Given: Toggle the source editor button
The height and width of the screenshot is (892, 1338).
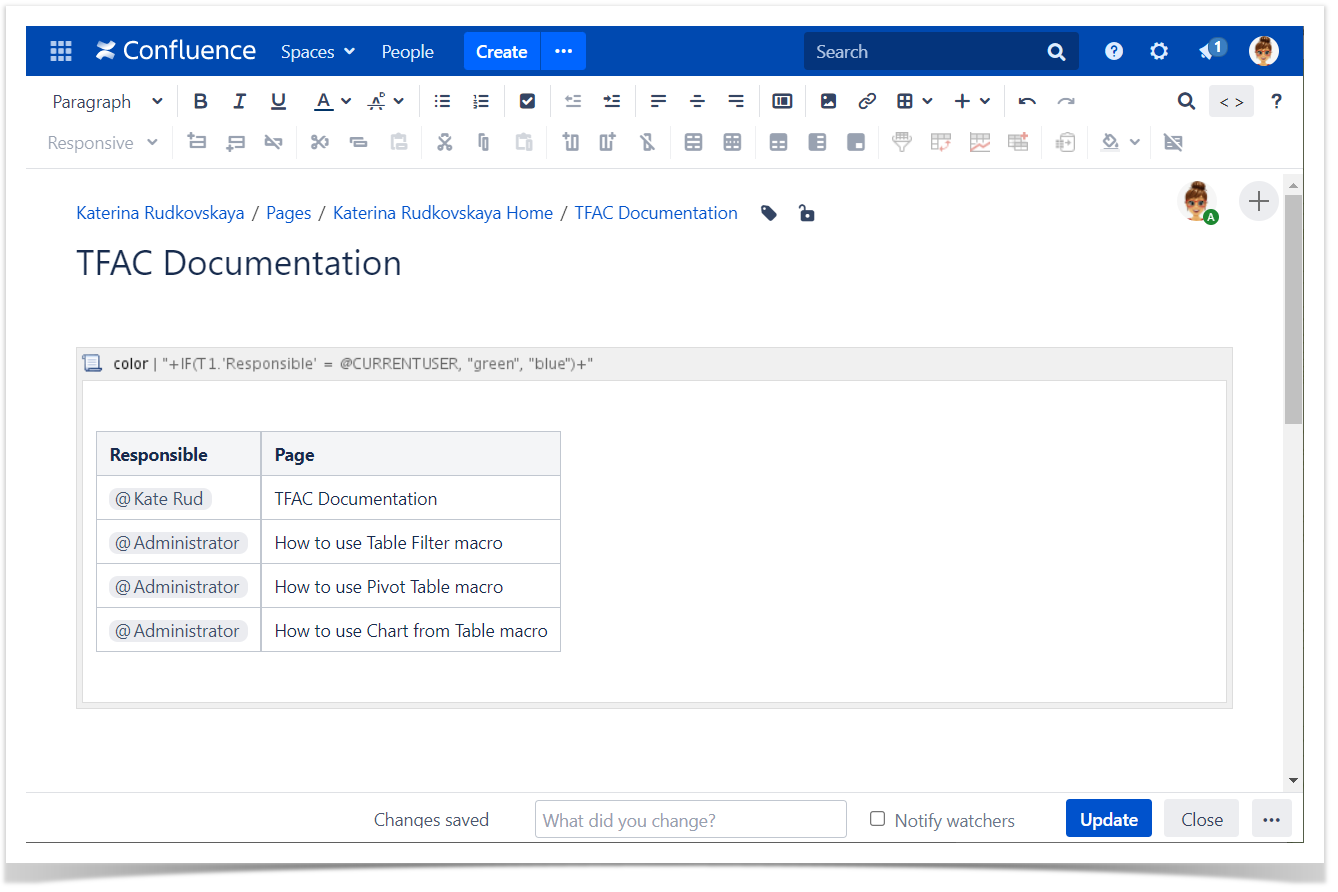Looking at the screenshot, I should 1231,101.
